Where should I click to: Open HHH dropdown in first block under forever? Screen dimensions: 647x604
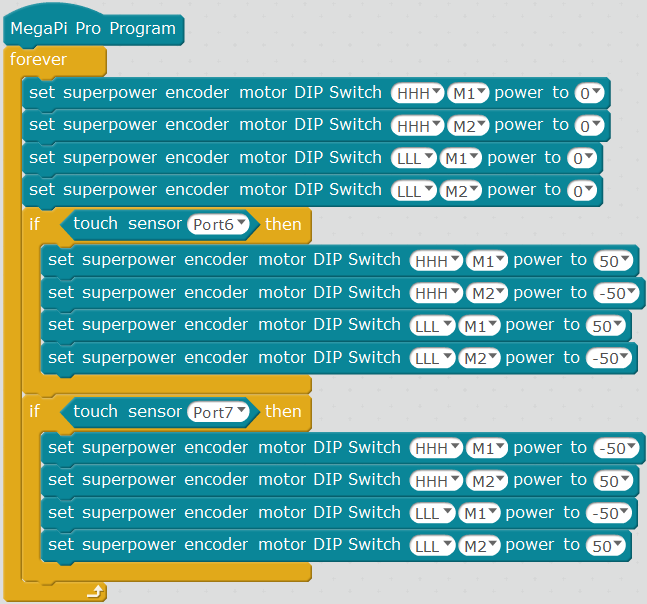[x=416, y=94]
